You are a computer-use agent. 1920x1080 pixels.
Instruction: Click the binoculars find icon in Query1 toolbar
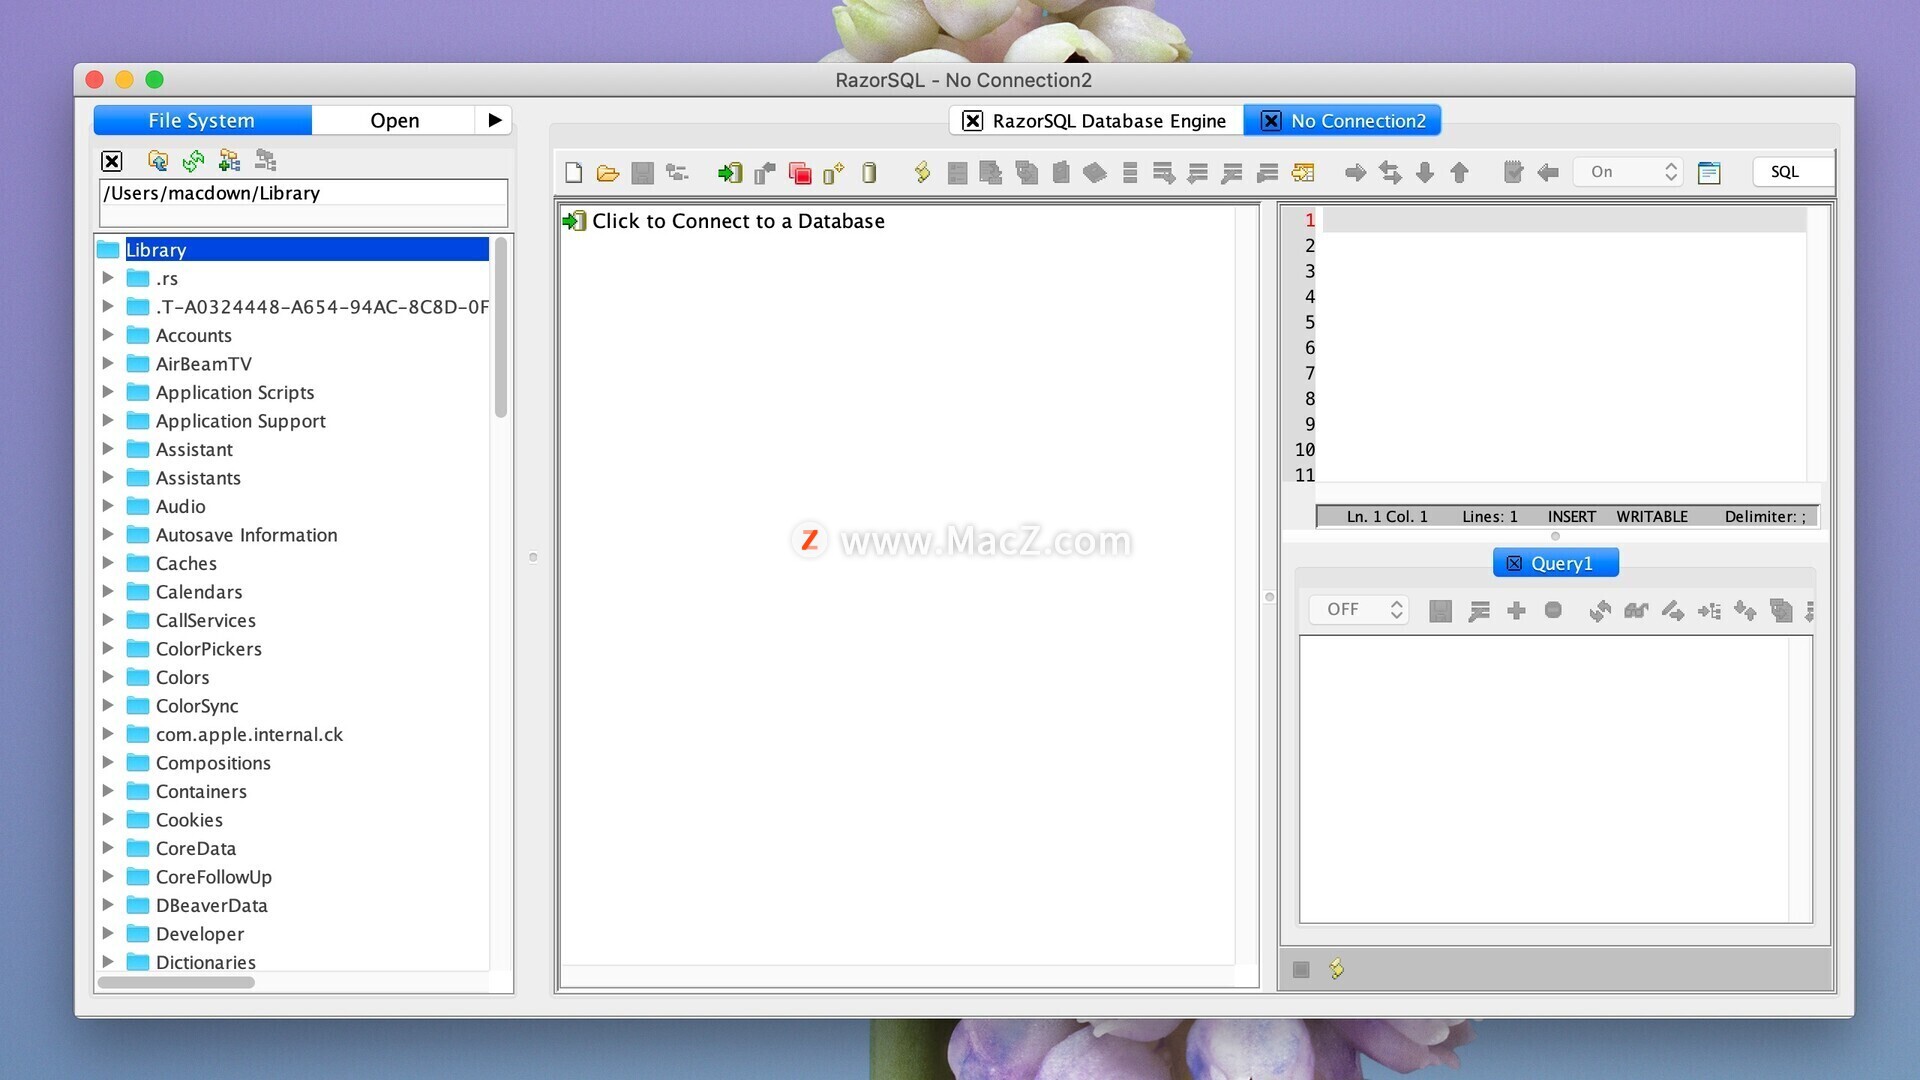click(x=1636, y=610)
